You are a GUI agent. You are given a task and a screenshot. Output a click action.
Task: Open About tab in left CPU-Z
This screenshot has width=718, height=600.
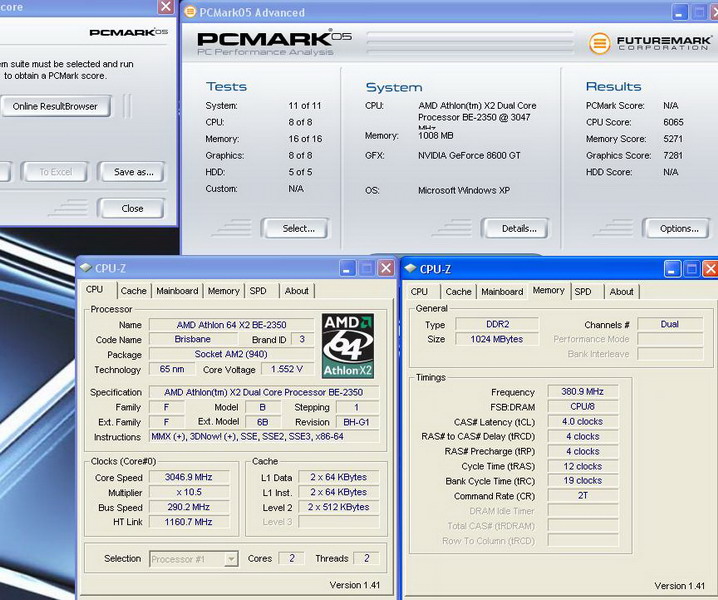click(x=297, y=291)
